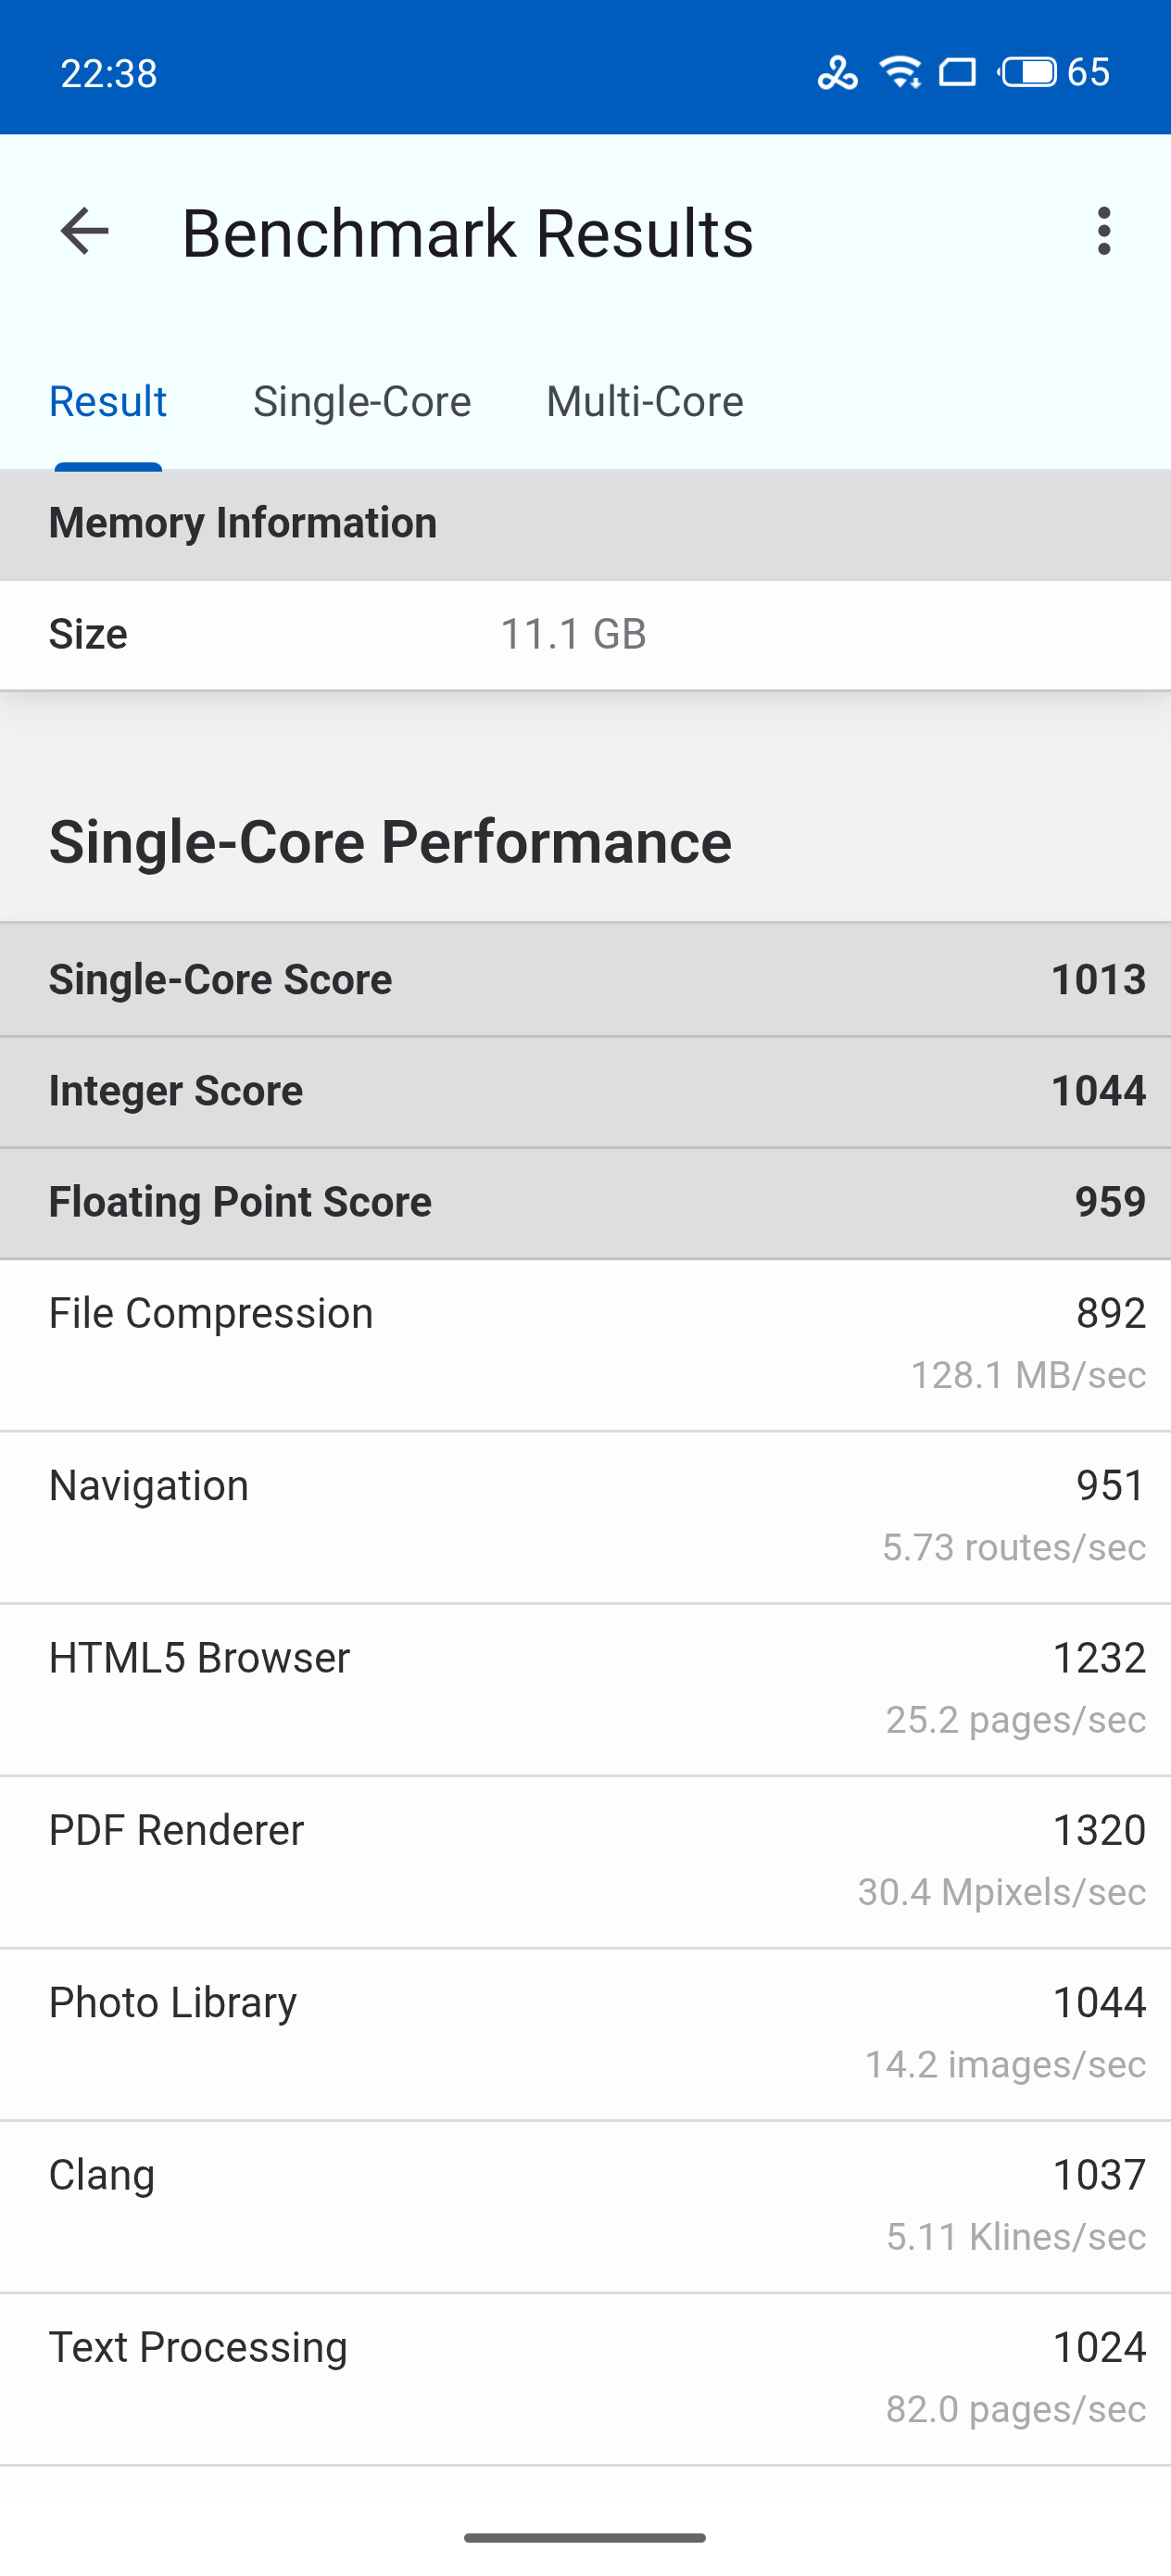1171x2576 pixels.
Task: Switch to the Single-Core tab
Action: pyautogui.click(x=362, y=402)
